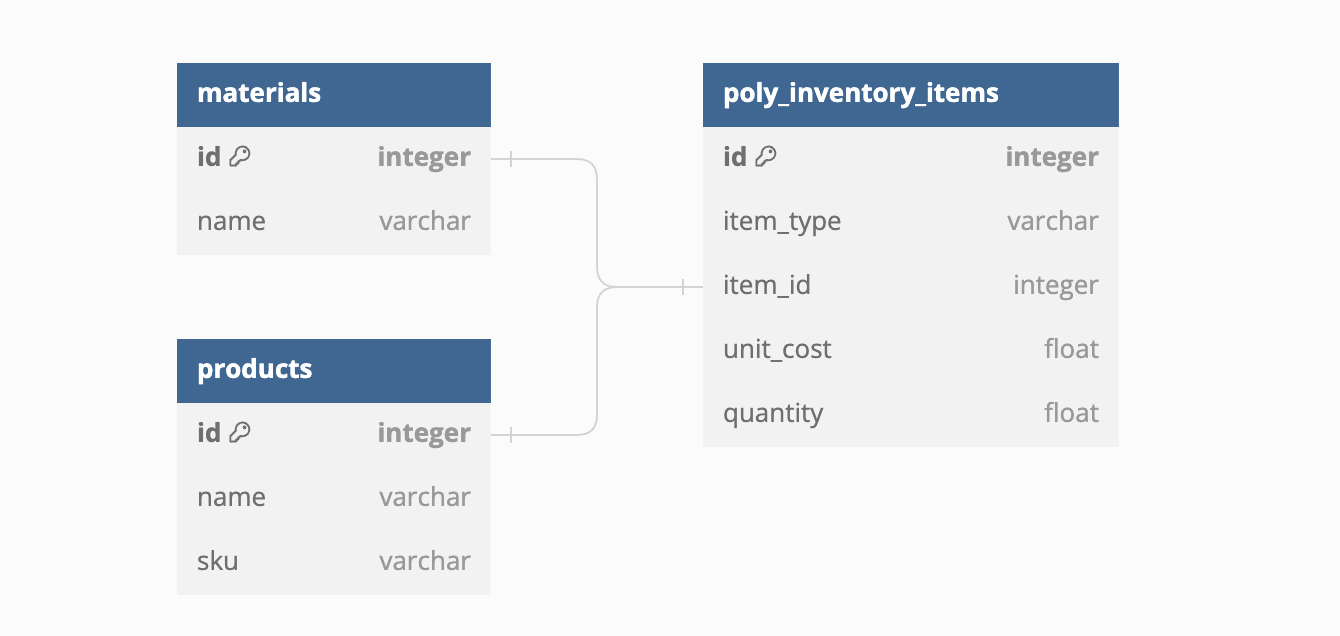Click relationship connector next to materials id
This screenshot has height=636, width=1340.
coord(510,159)
